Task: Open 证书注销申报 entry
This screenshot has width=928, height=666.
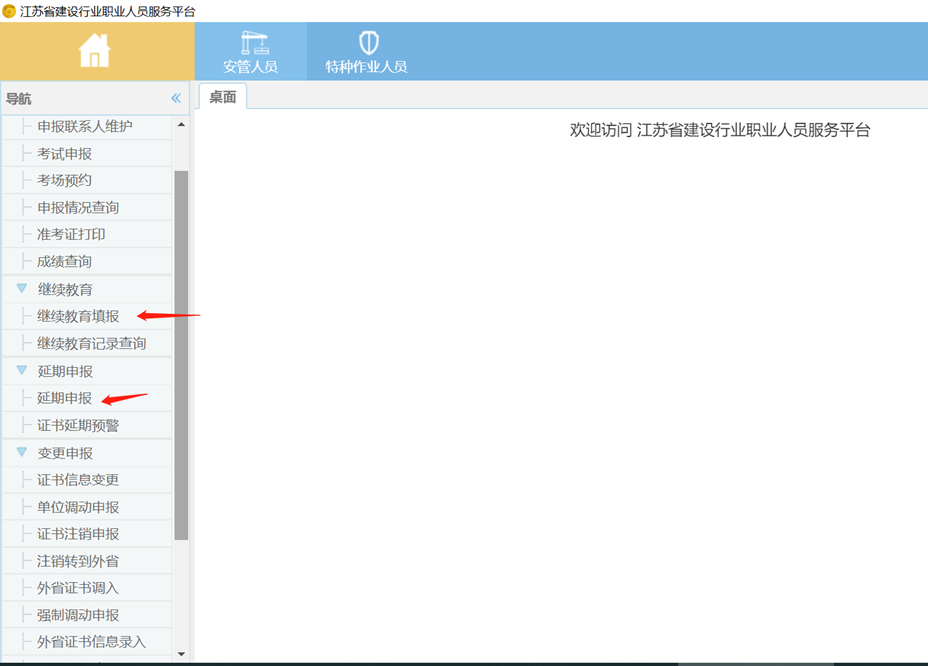Action: [78, 534]
